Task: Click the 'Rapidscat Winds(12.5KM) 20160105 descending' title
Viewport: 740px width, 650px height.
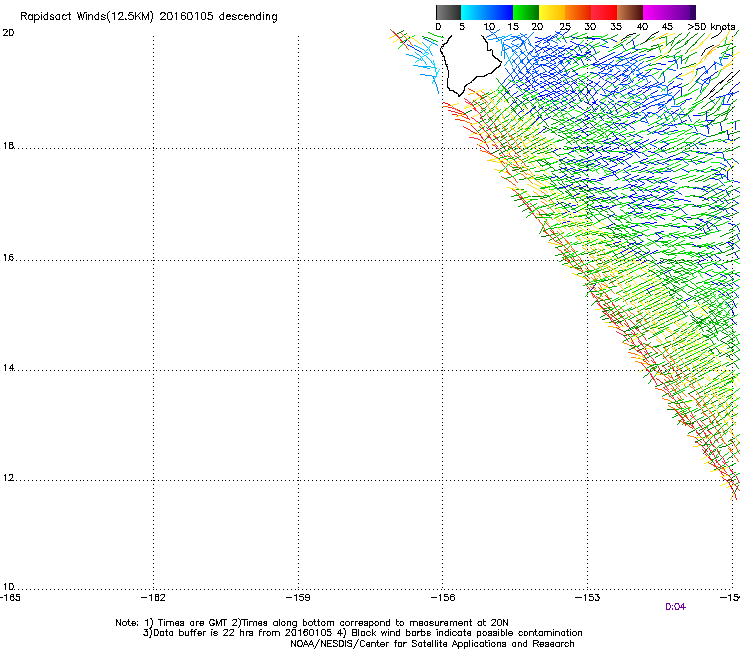Action: (x=149, y=17)
